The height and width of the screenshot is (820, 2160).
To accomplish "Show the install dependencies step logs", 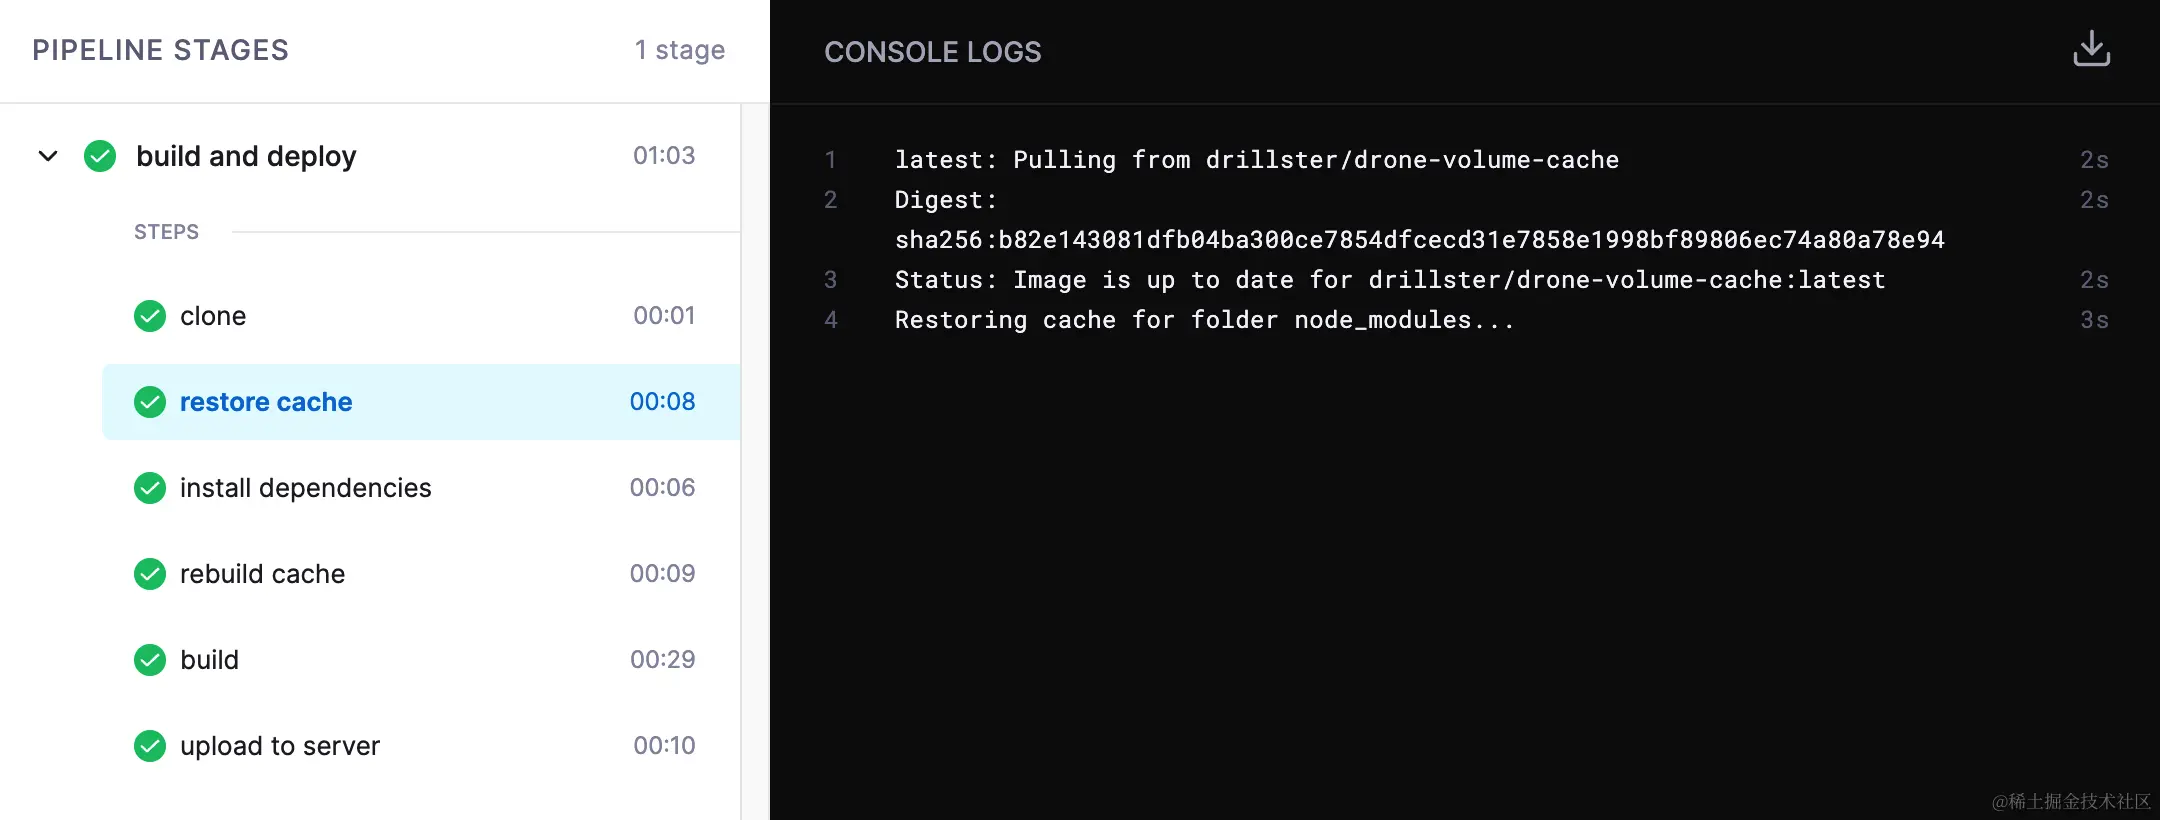I will pos(421,488).
